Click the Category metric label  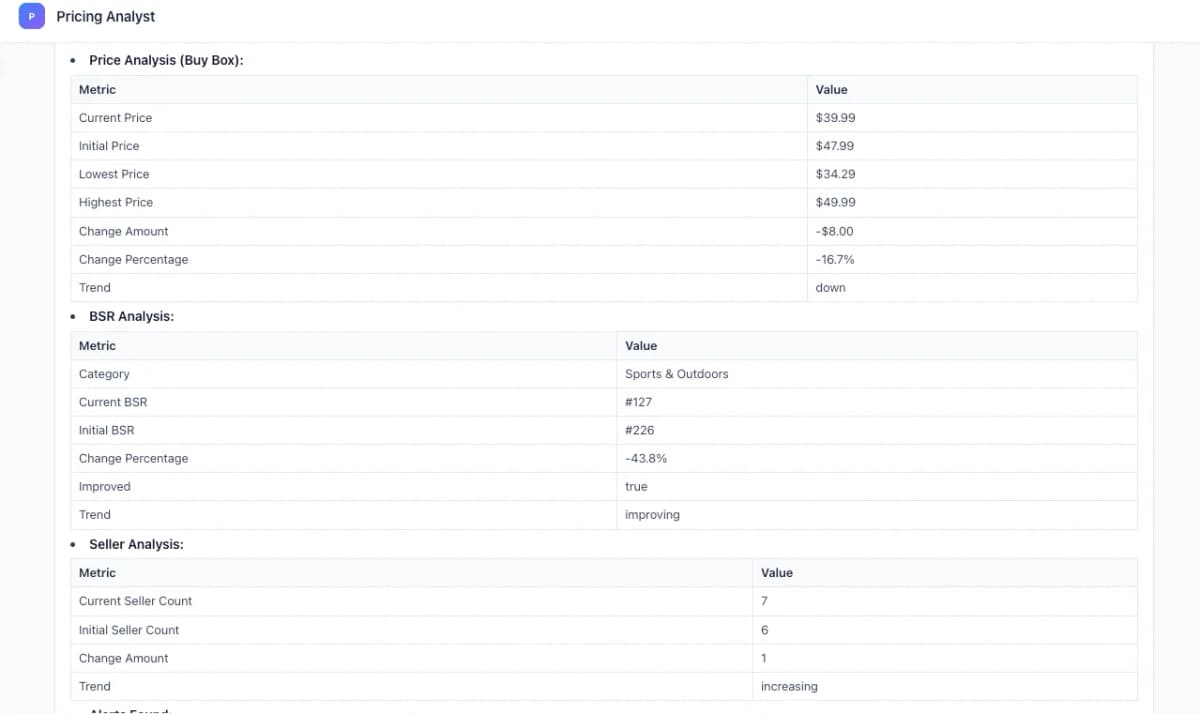tap(104, 374)
